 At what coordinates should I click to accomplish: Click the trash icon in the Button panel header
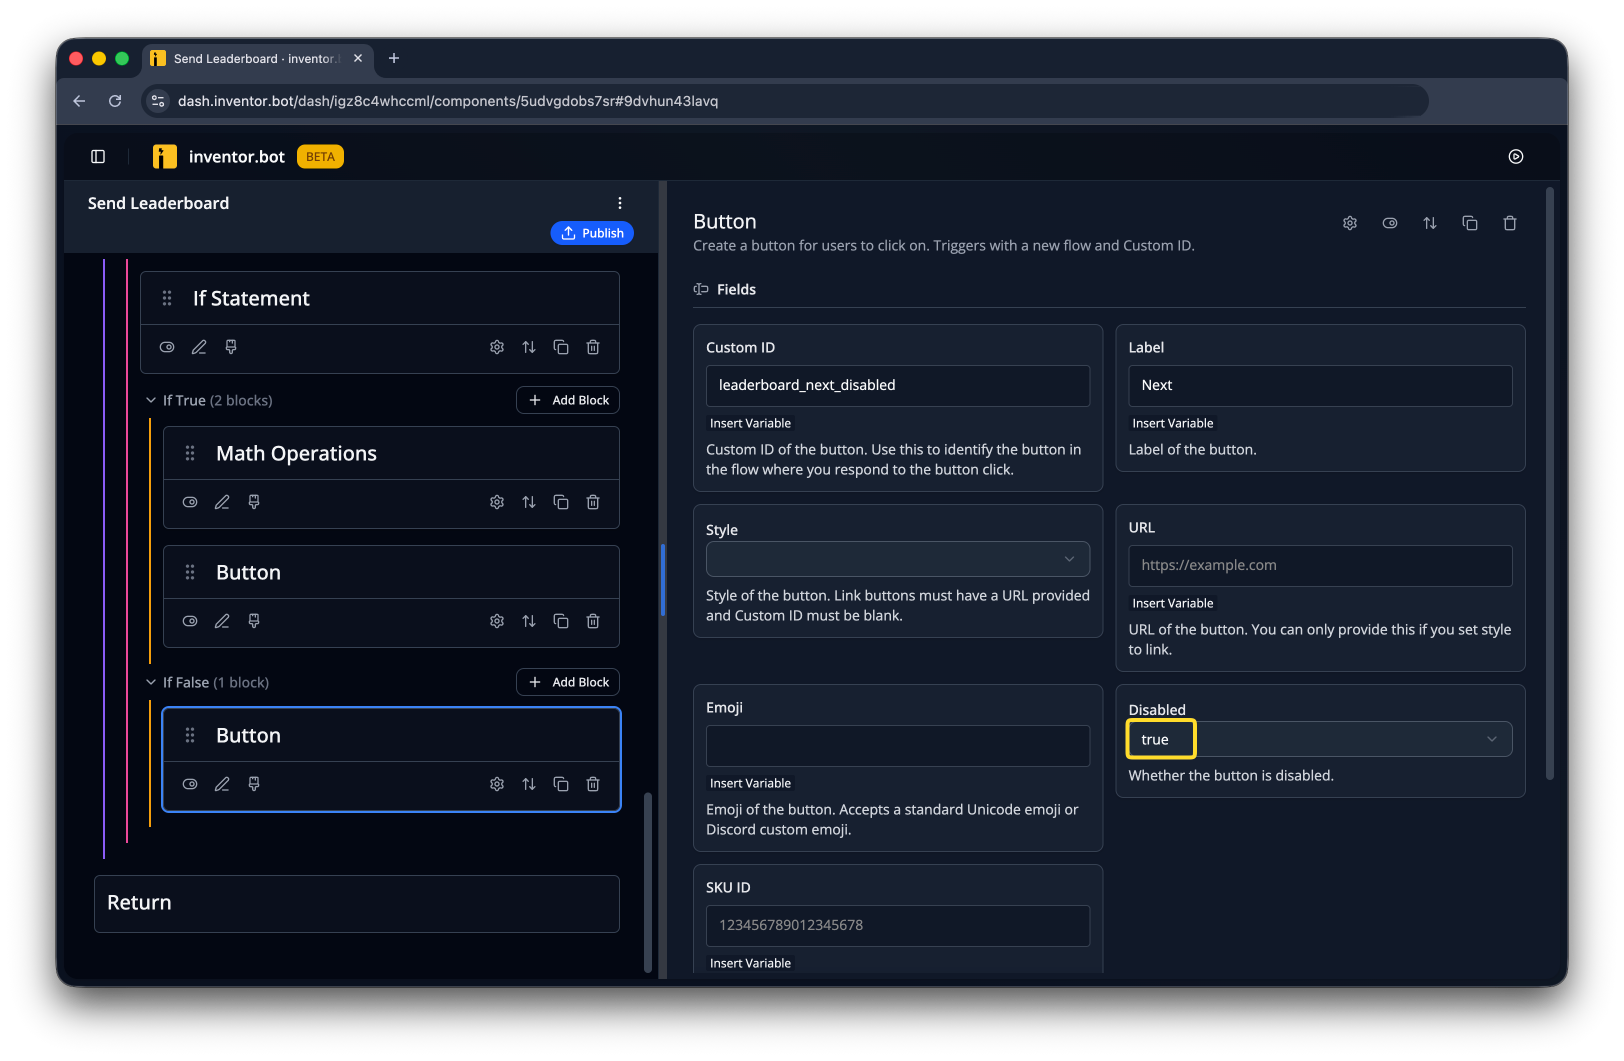(1510, 223)
